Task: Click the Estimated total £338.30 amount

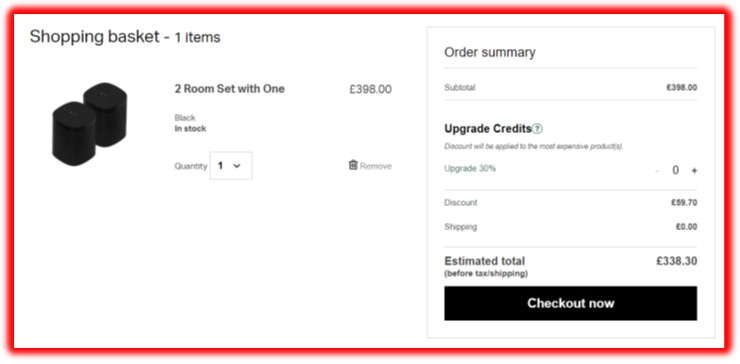Action: (x=676, y=261)
